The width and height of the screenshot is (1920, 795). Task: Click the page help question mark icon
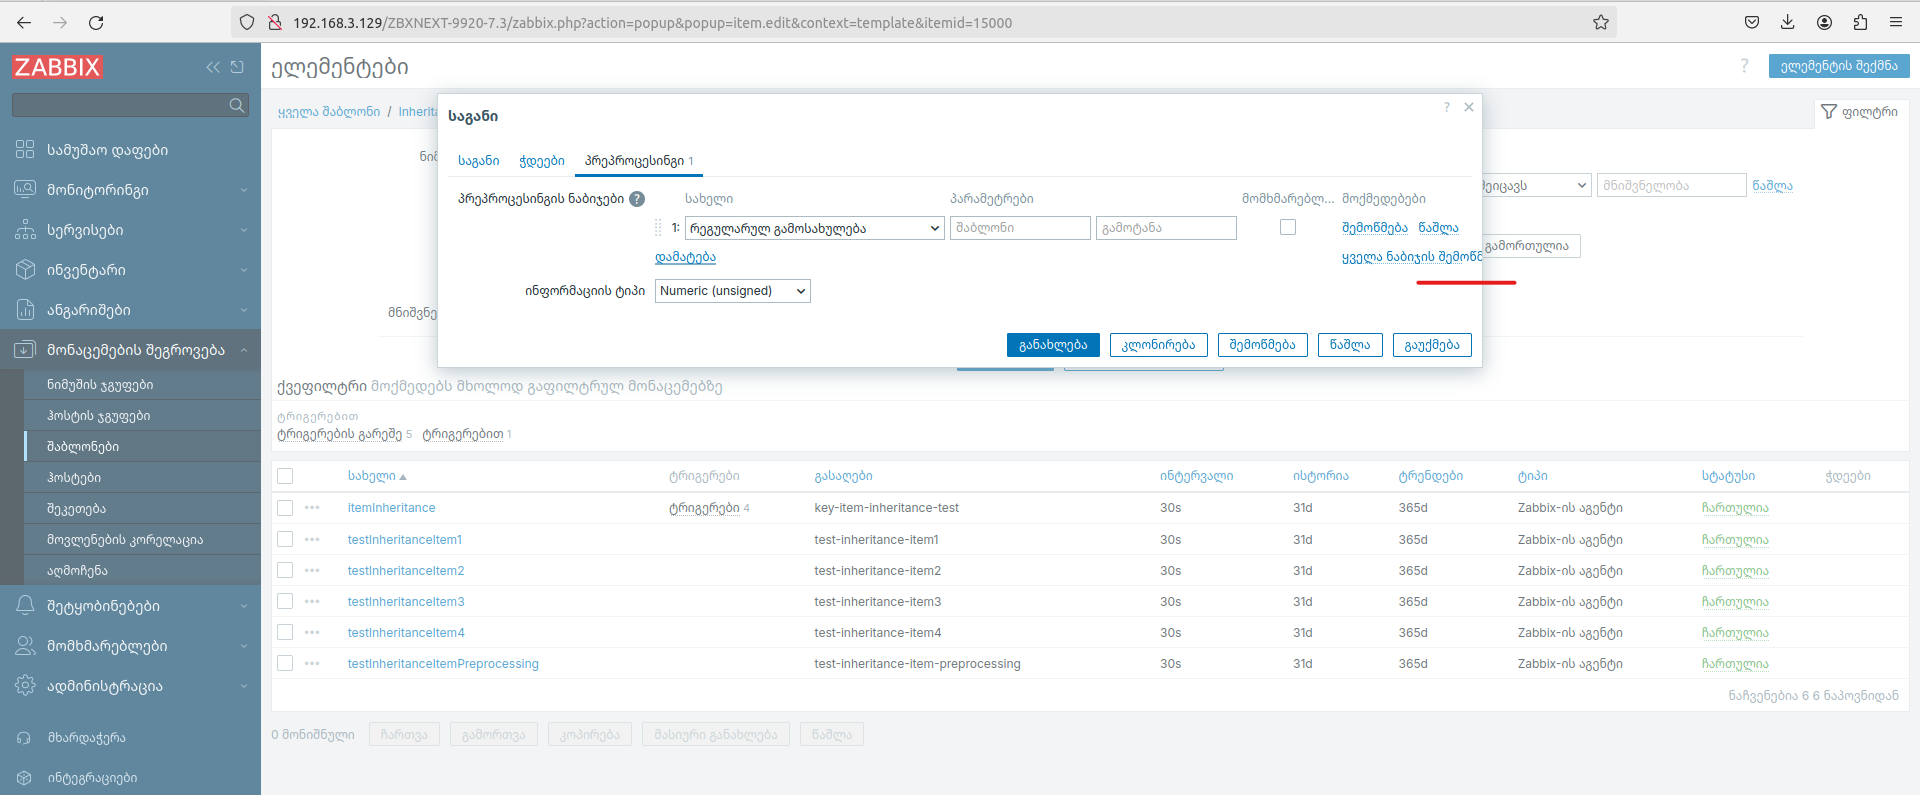pos(1744,66)
